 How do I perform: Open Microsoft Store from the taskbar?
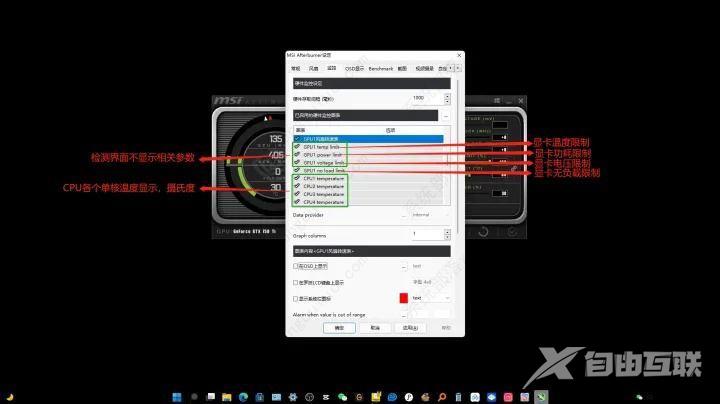tap(259, 397)
